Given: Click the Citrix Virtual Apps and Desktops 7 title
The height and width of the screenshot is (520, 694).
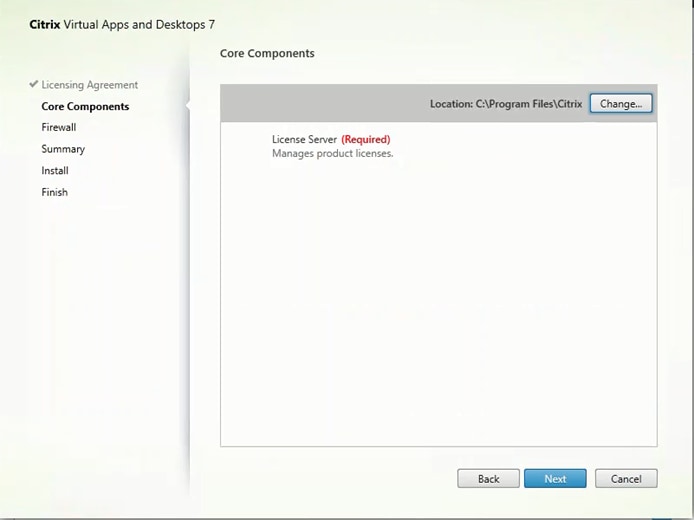Looking at the screenshot, I should 122,24.
